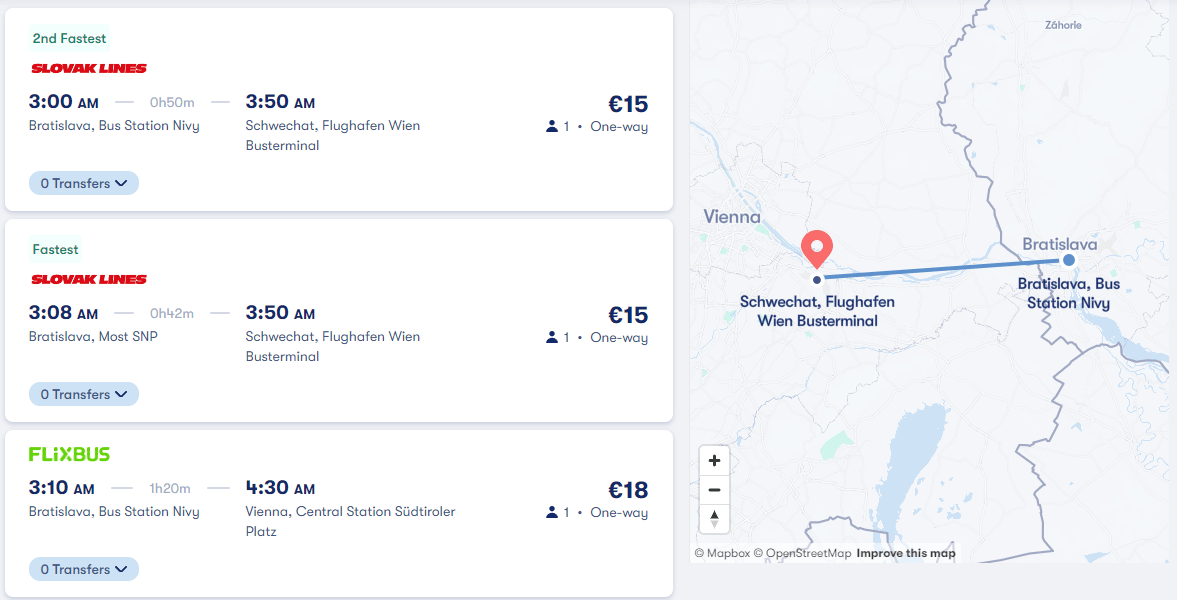Expand 0 Transfers on 3:00 AM trip
This screenshot has height=600, width=1177.
(83, 183)
